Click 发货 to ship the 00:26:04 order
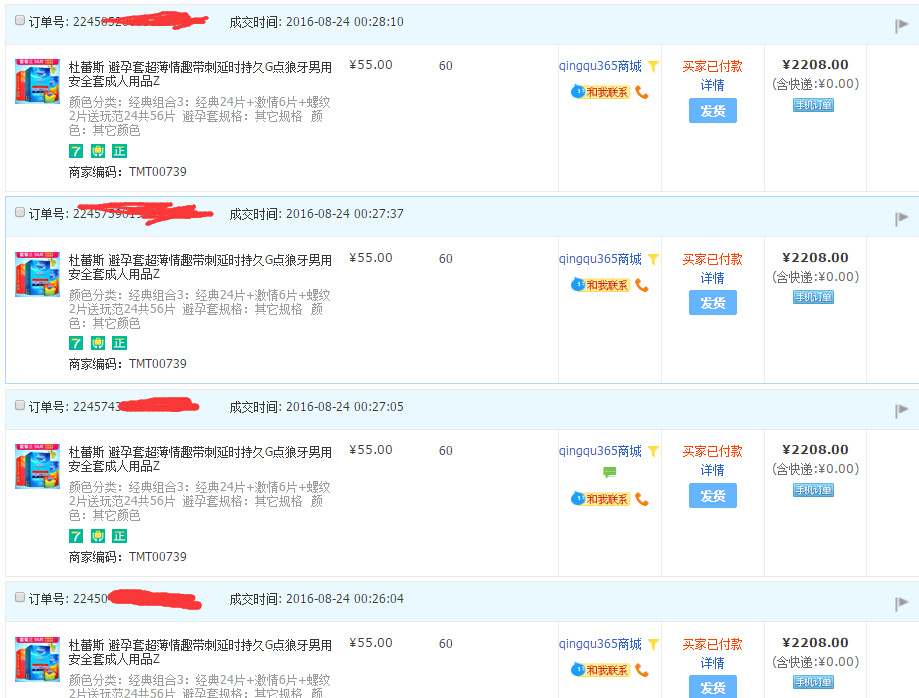 point(713,687)
